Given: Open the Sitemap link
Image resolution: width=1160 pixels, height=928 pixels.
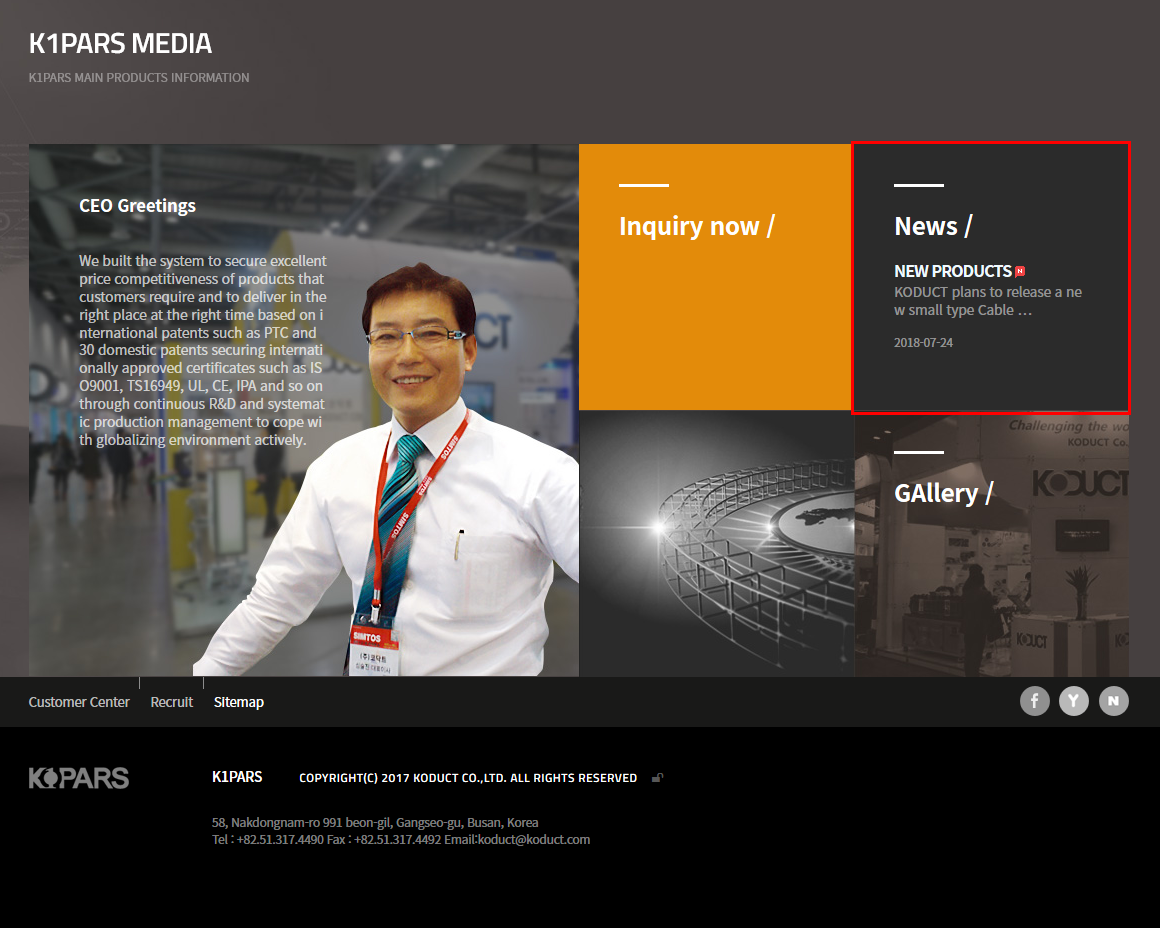Looking at the screenshot, I should click(239, 702).
